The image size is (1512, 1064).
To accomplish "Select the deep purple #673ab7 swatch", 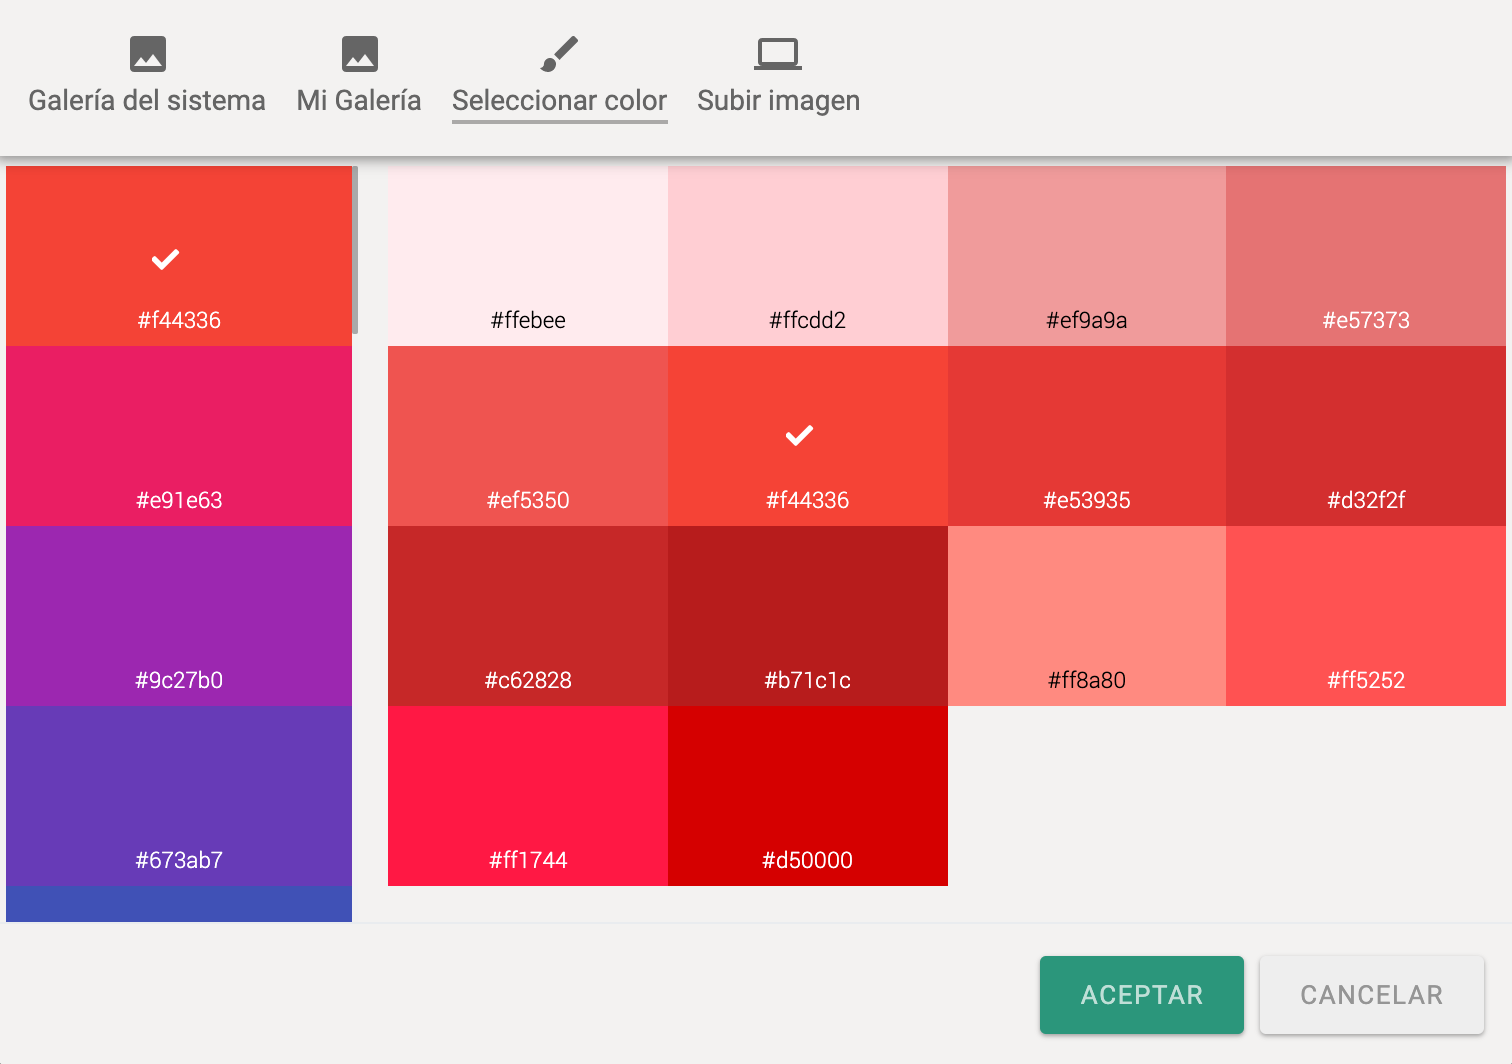I will [x=179, y=796].
